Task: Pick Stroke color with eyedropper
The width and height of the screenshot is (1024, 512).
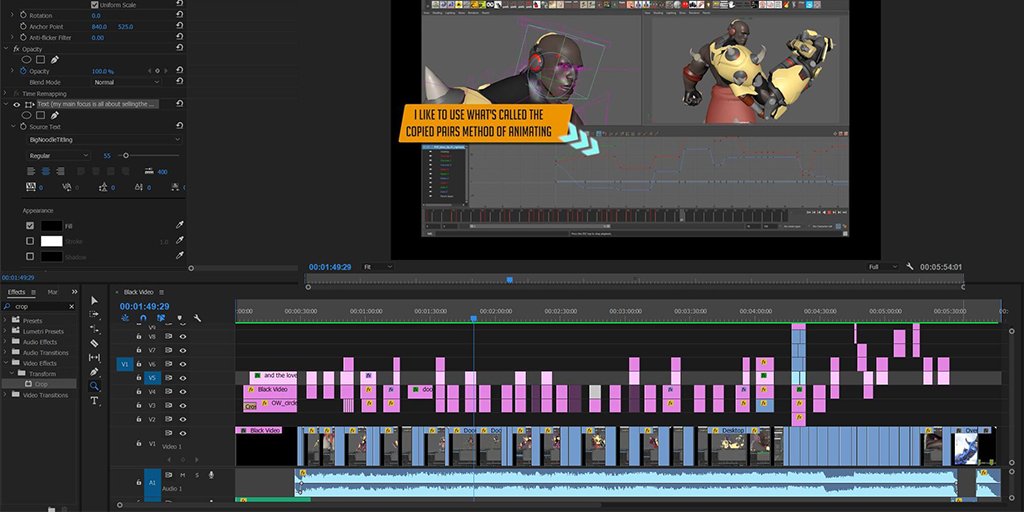Action: click(x=180, y=241)
